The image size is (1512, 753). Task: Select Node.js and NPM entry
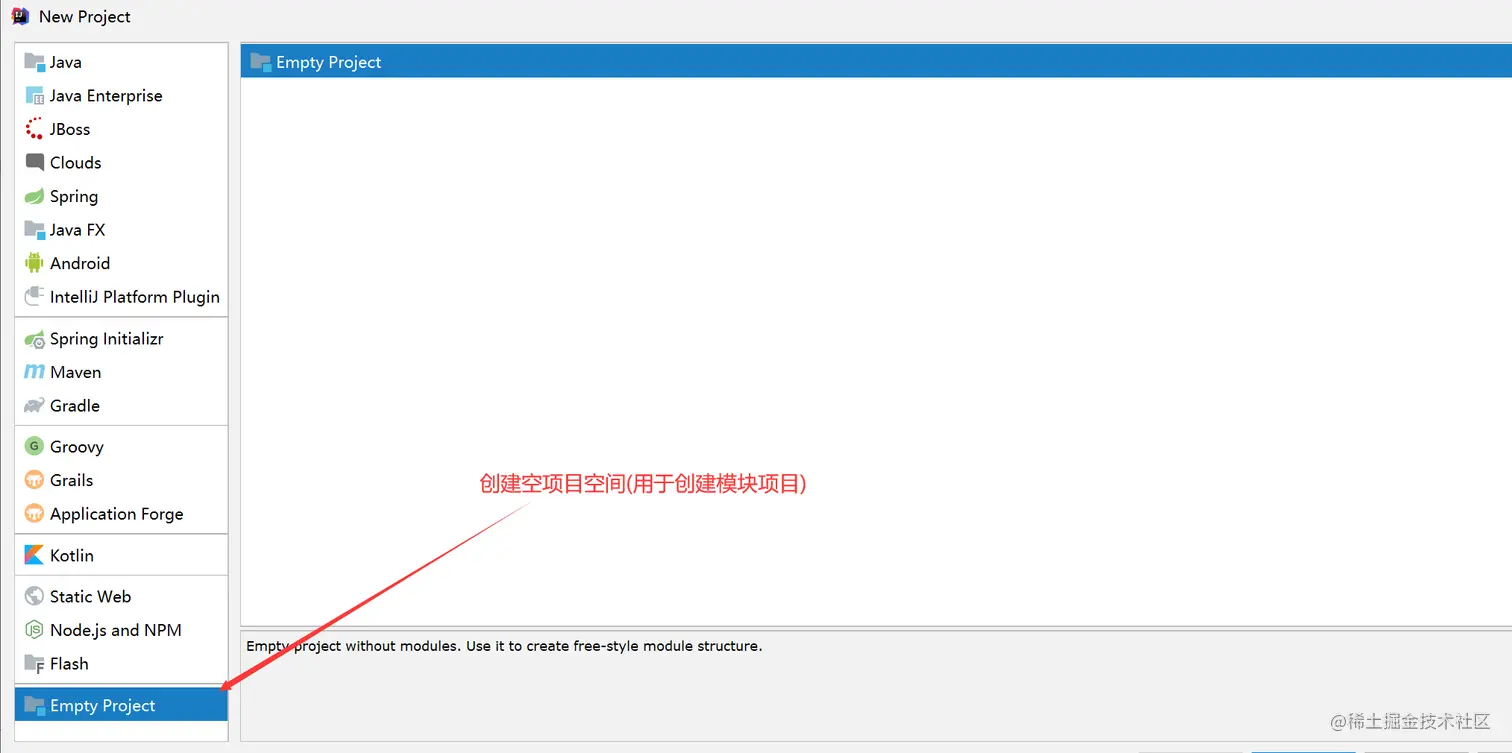point(121,630)
